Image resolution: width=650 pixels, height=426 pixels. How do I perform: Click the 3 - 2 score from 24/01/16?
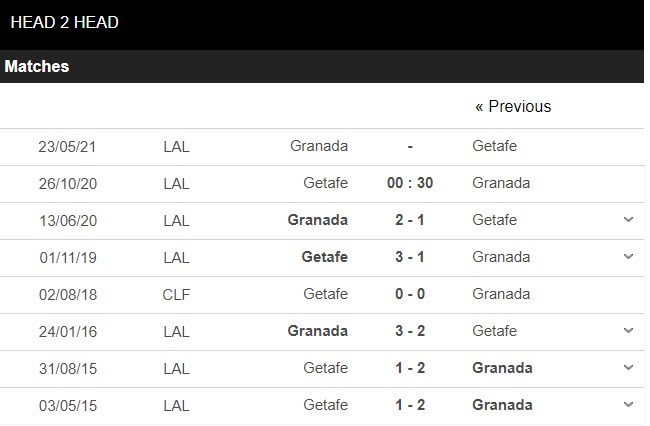pos(410,331)
